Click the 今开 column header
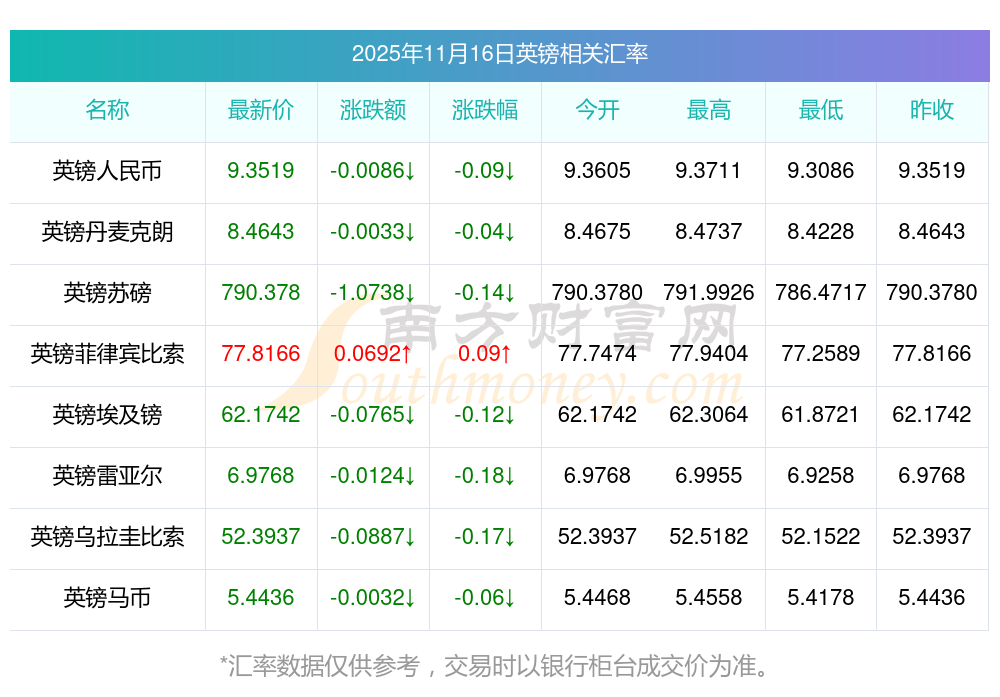This screenshot has height=697, width=1000. point(597,110)
